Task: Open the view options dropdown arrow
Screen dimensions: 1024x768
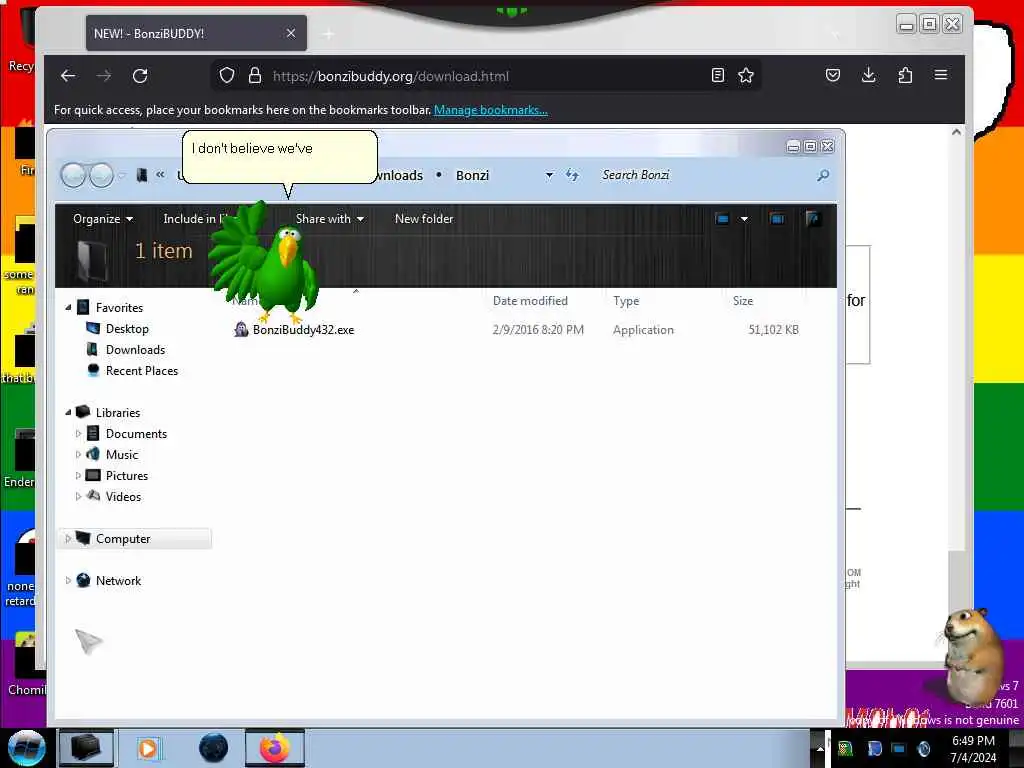Action: tap(744, 219)
